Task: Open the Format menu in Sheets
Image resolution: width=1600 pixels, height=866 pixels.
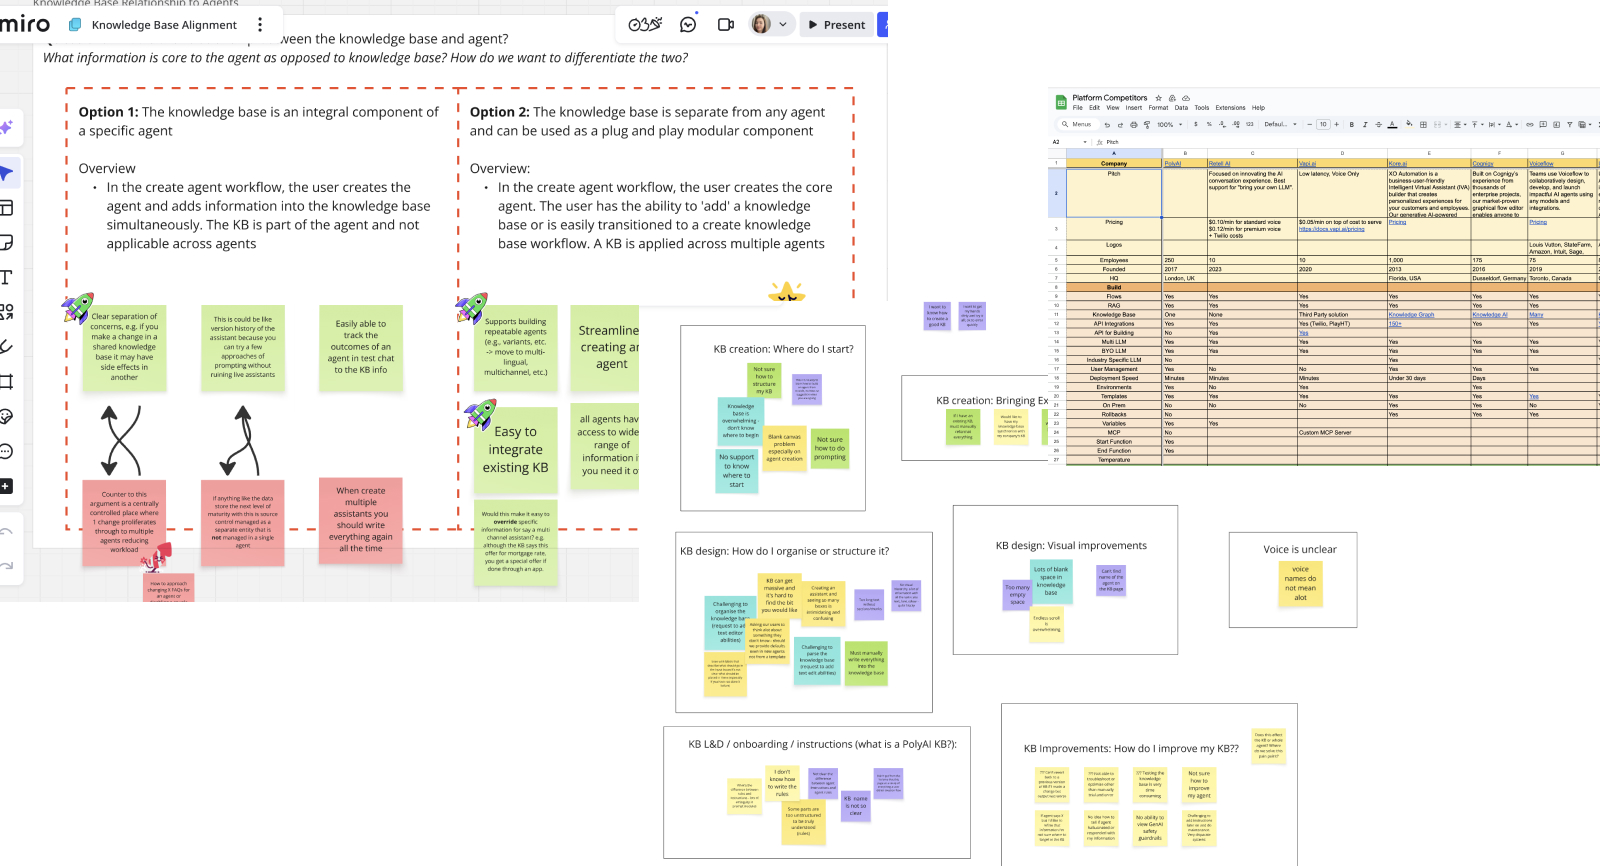Action: (1158, 108)
